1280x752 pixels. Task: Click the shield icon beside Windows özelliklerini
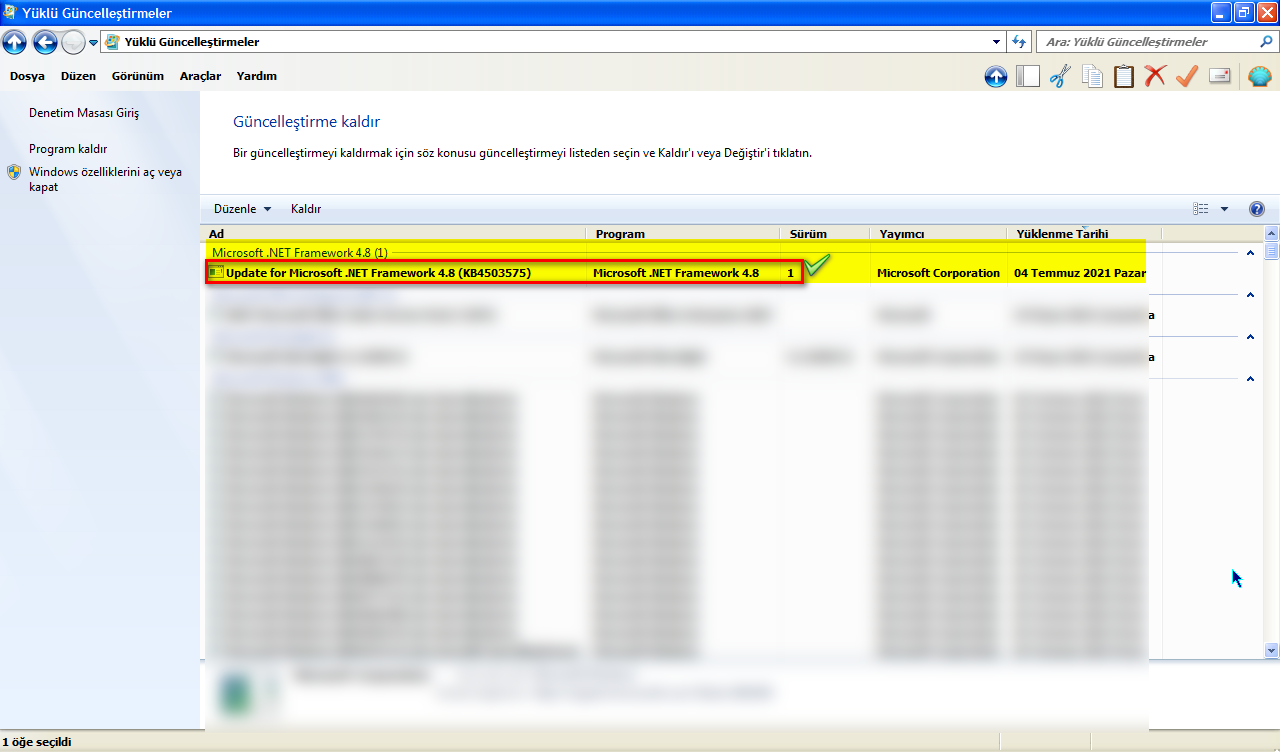15,172
